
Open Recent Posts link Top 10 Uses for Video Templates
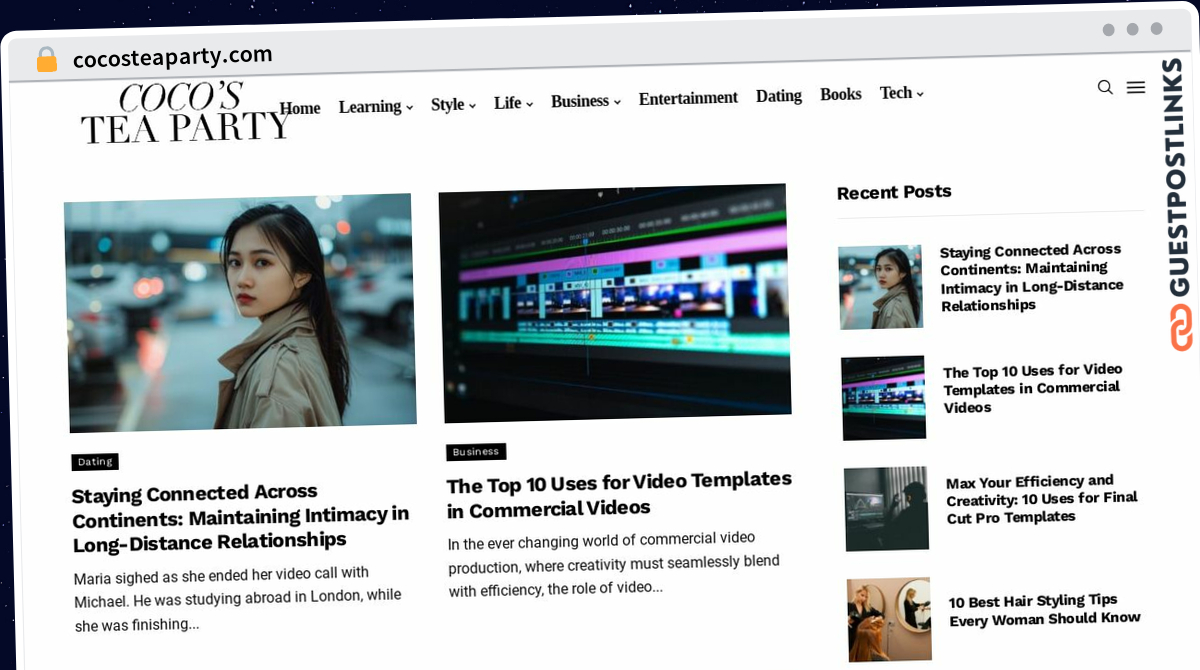1033,388
